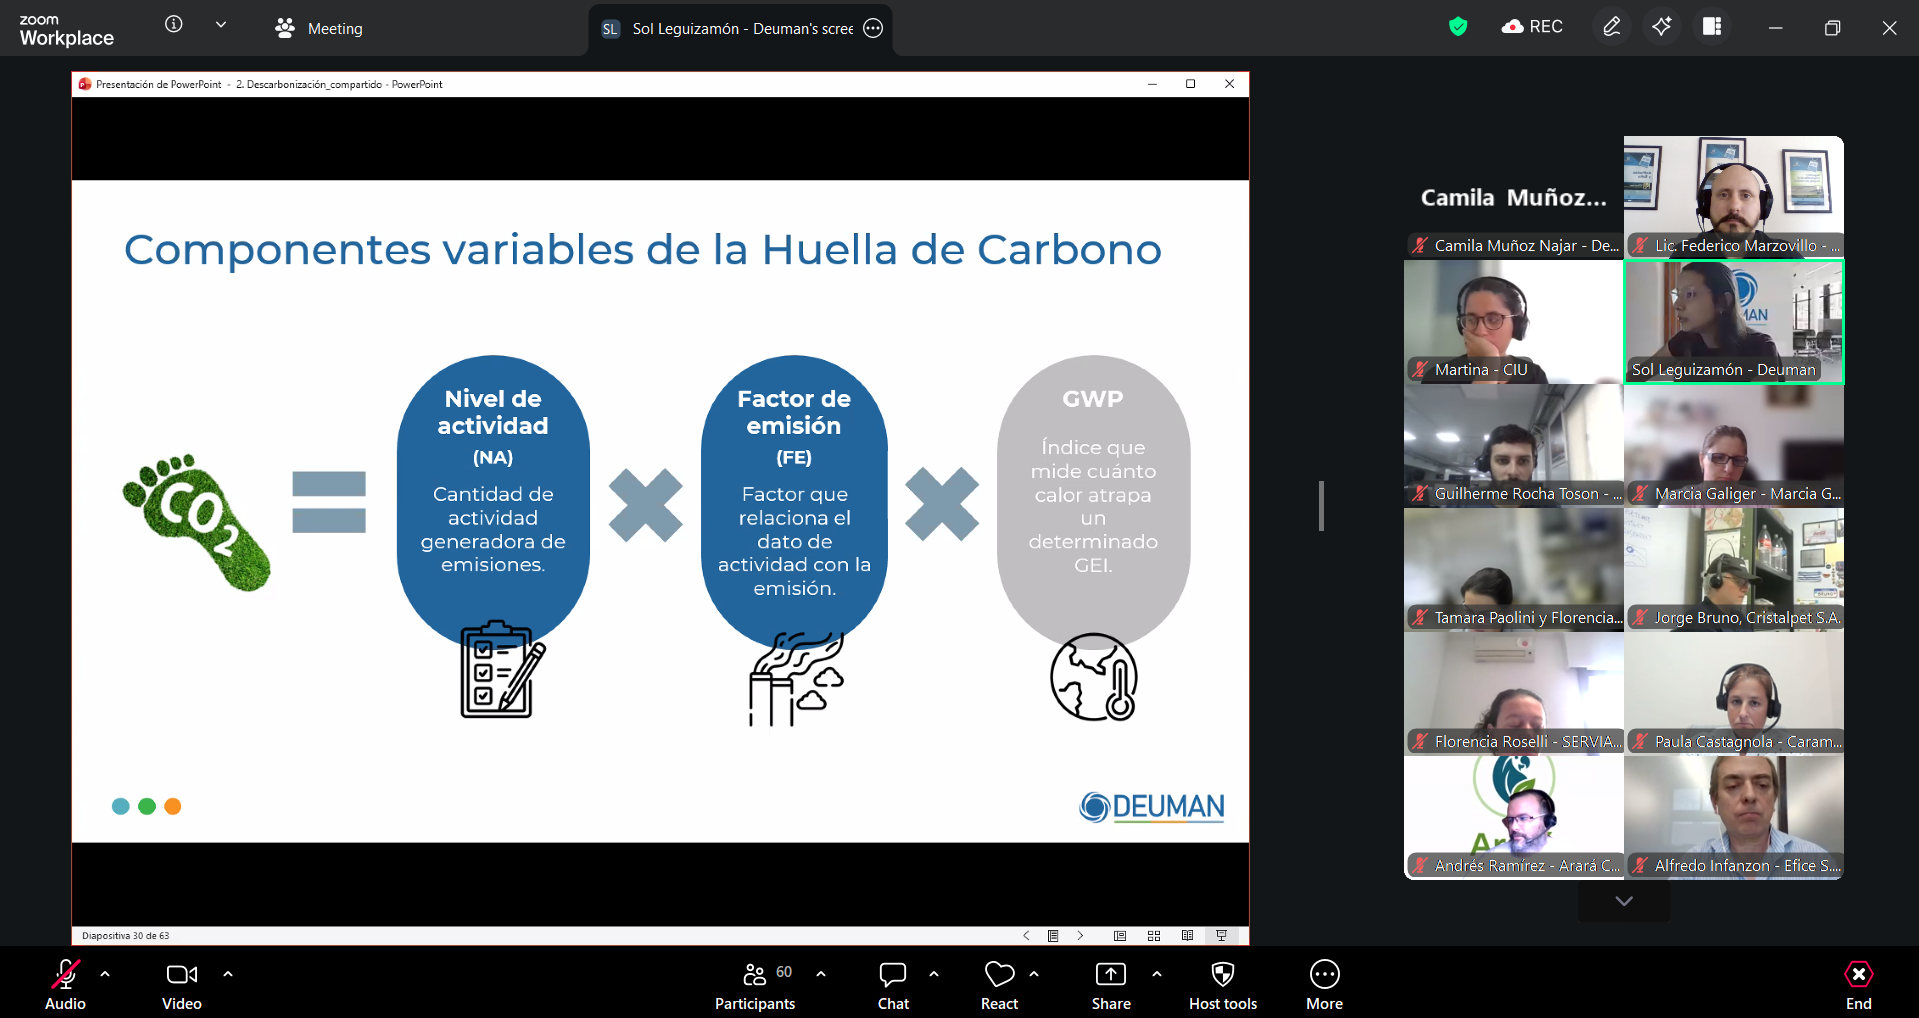Image resolution: width=1919 pixels, height=1018 pixels.
Task: Open the More options menu
Action: point(1324,986)
